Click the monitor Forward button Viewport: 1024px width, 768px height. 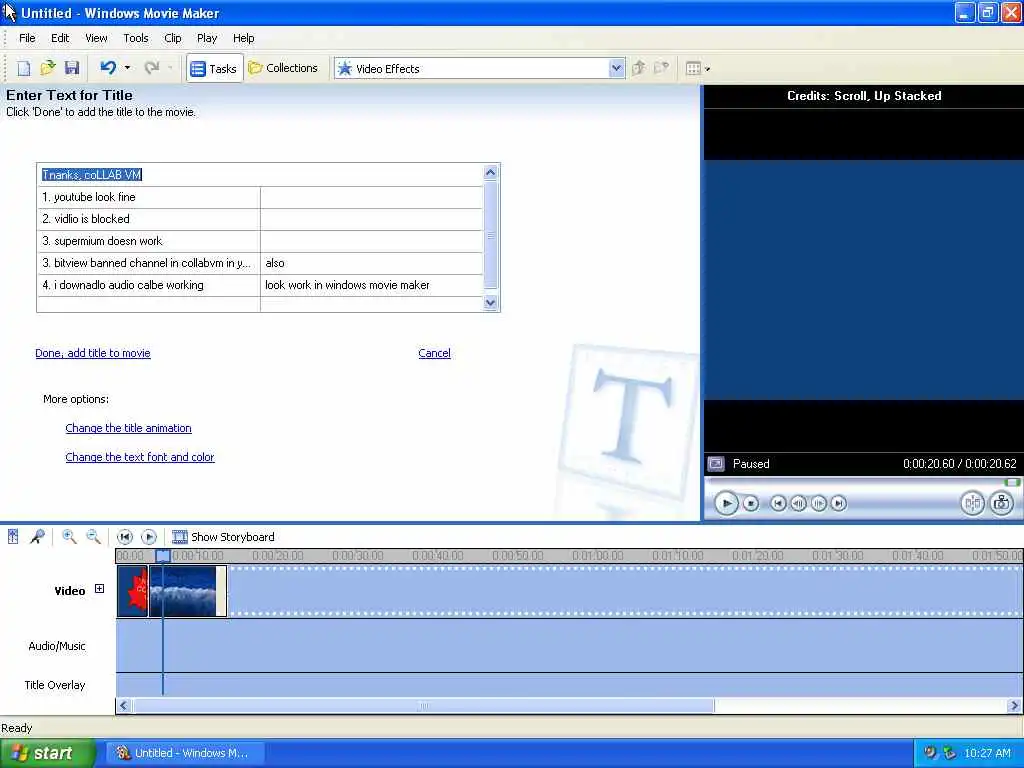(x=839, y=504)
